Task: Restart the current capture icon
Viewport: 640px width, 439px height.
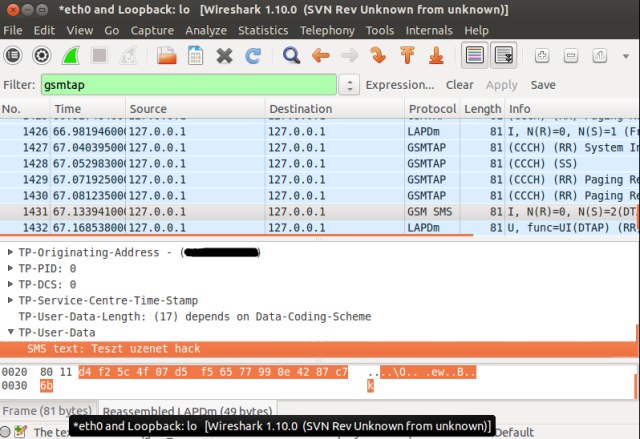Action: 128,55
